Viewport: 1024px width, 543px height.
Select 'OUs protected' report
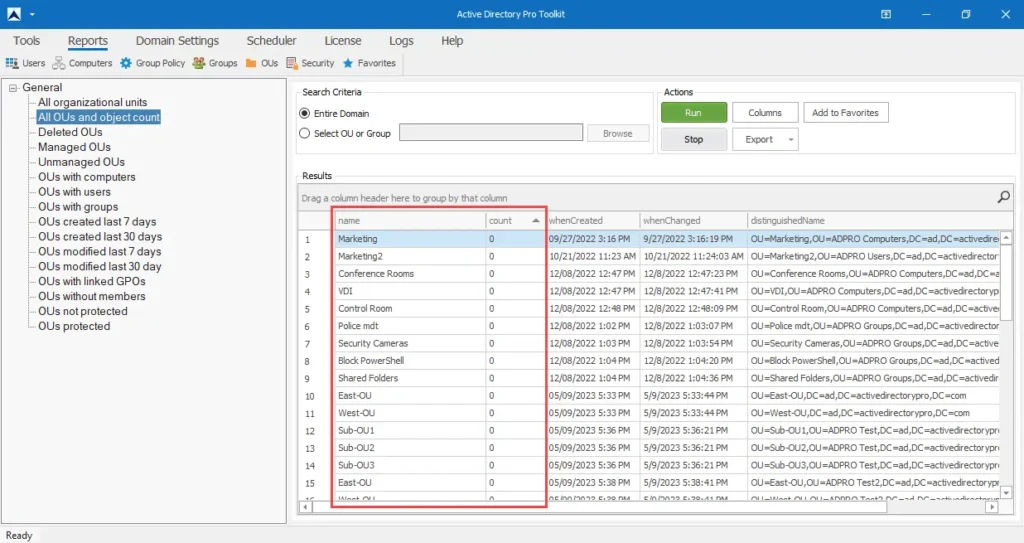pyautogui.click(x=74, y=327)
